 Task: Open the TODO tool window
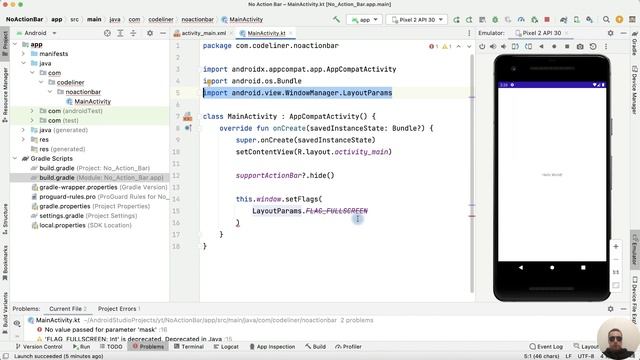tap(111, 347)
